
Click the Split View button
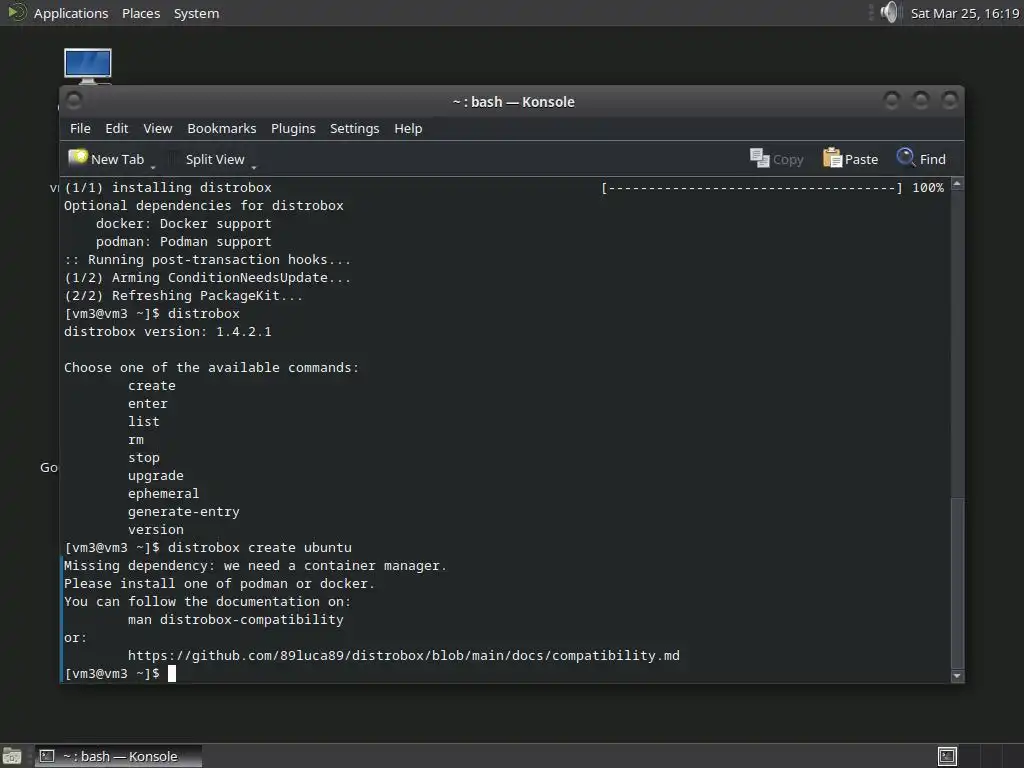[x=214, y=159]
